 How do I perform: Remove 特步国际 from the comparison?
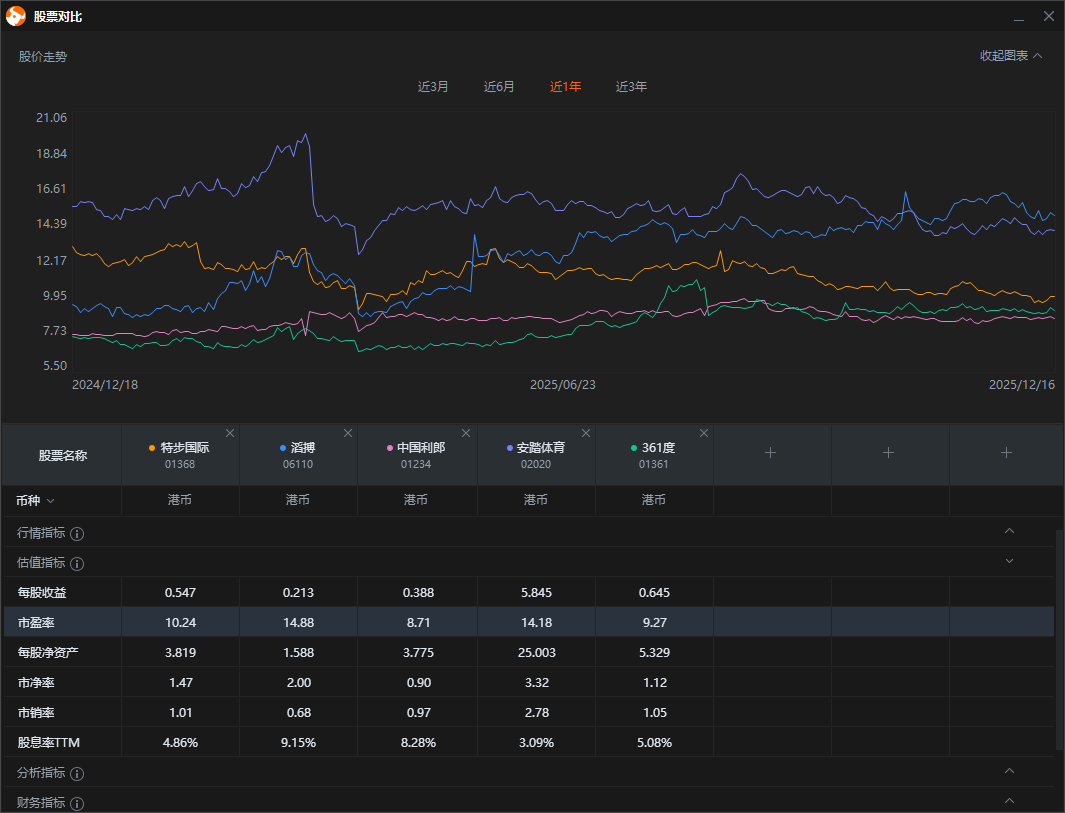click(230, 433)
